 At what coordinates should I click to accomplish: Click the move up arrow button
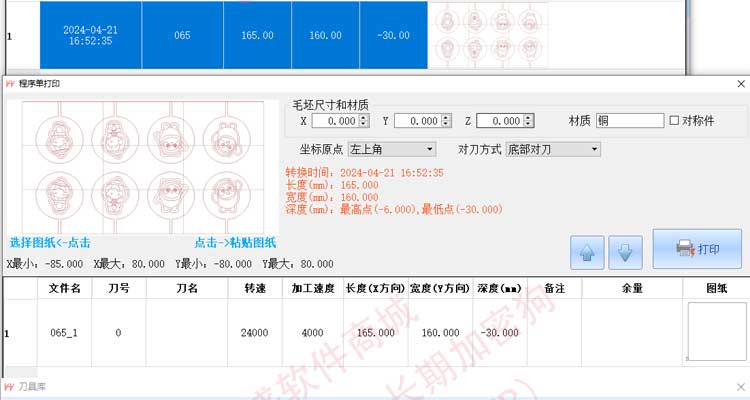[x=587, y=252]
